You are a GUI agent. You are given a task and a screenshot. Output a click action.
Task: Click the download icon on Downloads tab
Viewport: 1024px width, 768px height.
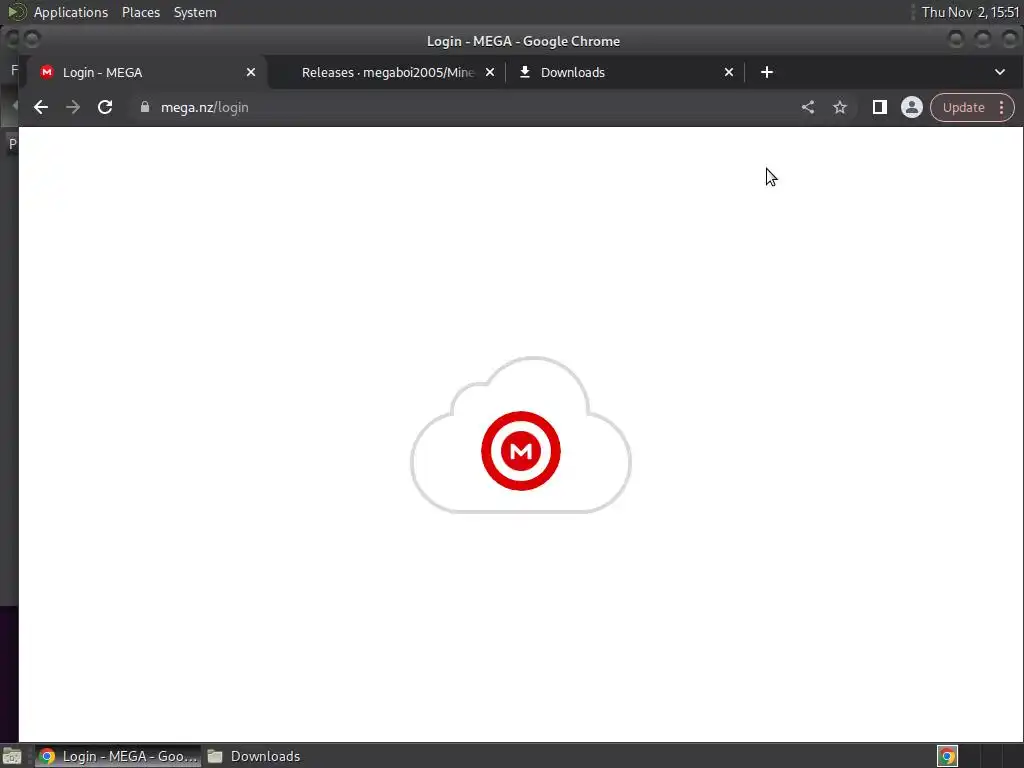point(524,72)
